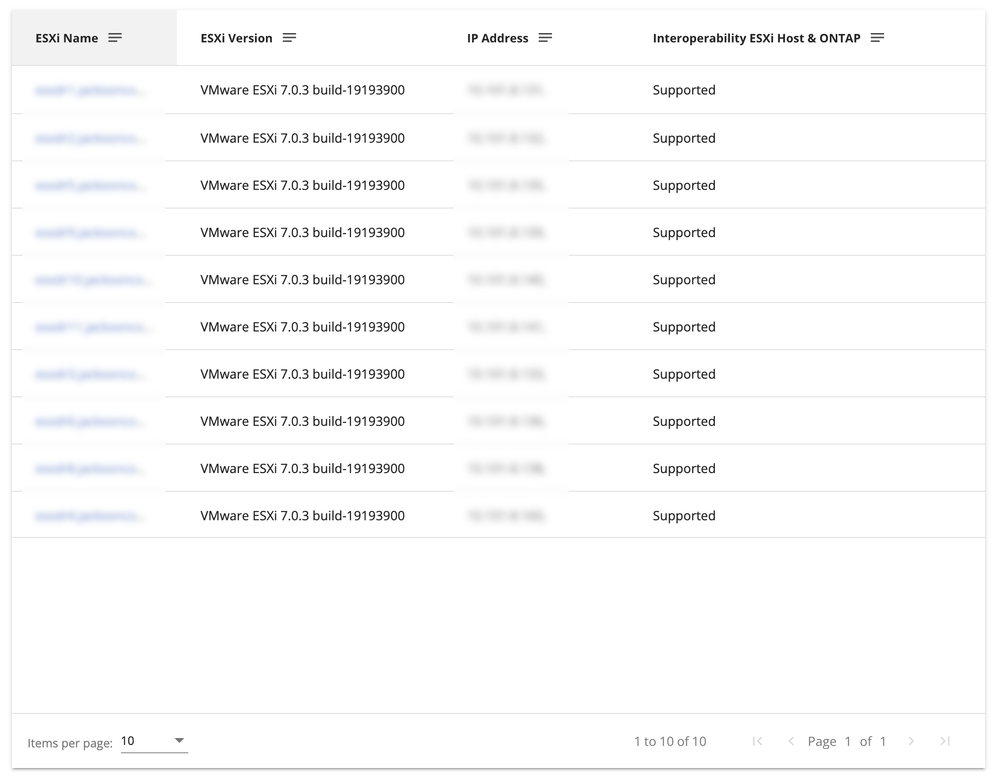Click the Interoperability ESXi Host & ONTAP header
The height and width of the screenshot is (778, 999).
pyautogui.click(x=756, y=38)
